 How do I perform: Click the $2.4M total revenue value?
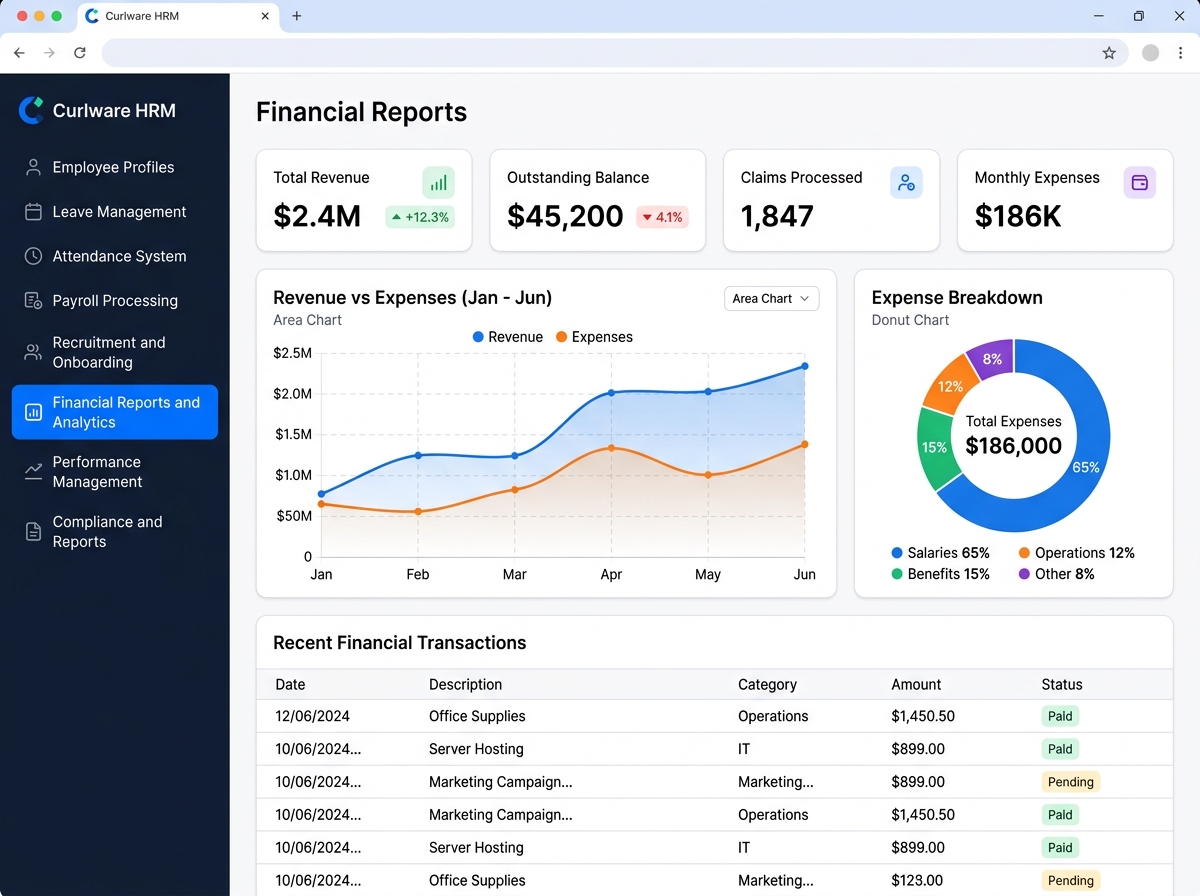coord(317,216)
